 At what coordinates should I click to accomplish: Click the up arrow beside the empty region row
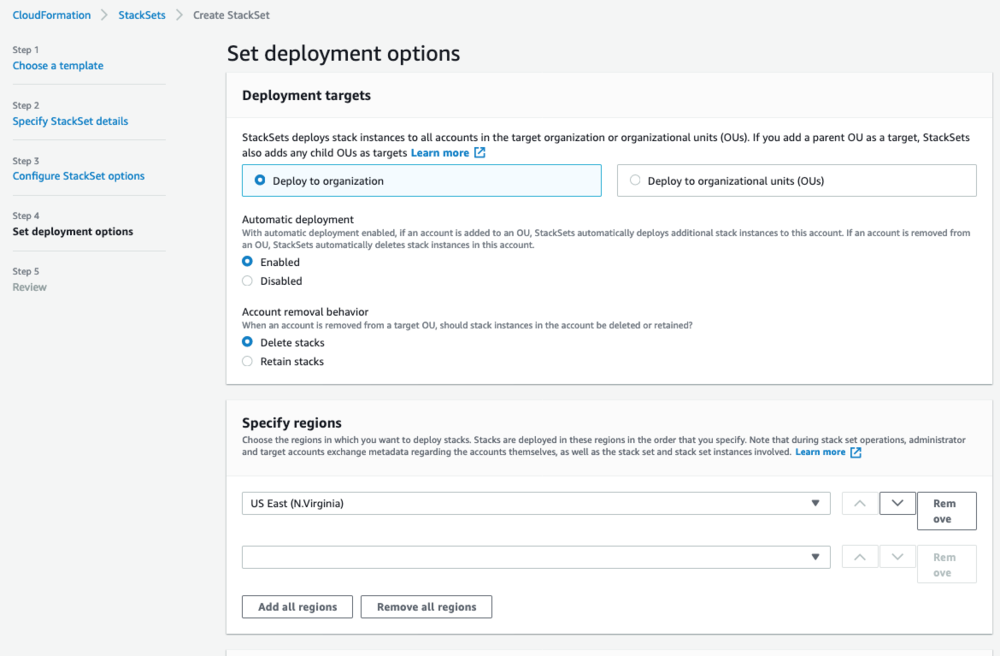858,556
